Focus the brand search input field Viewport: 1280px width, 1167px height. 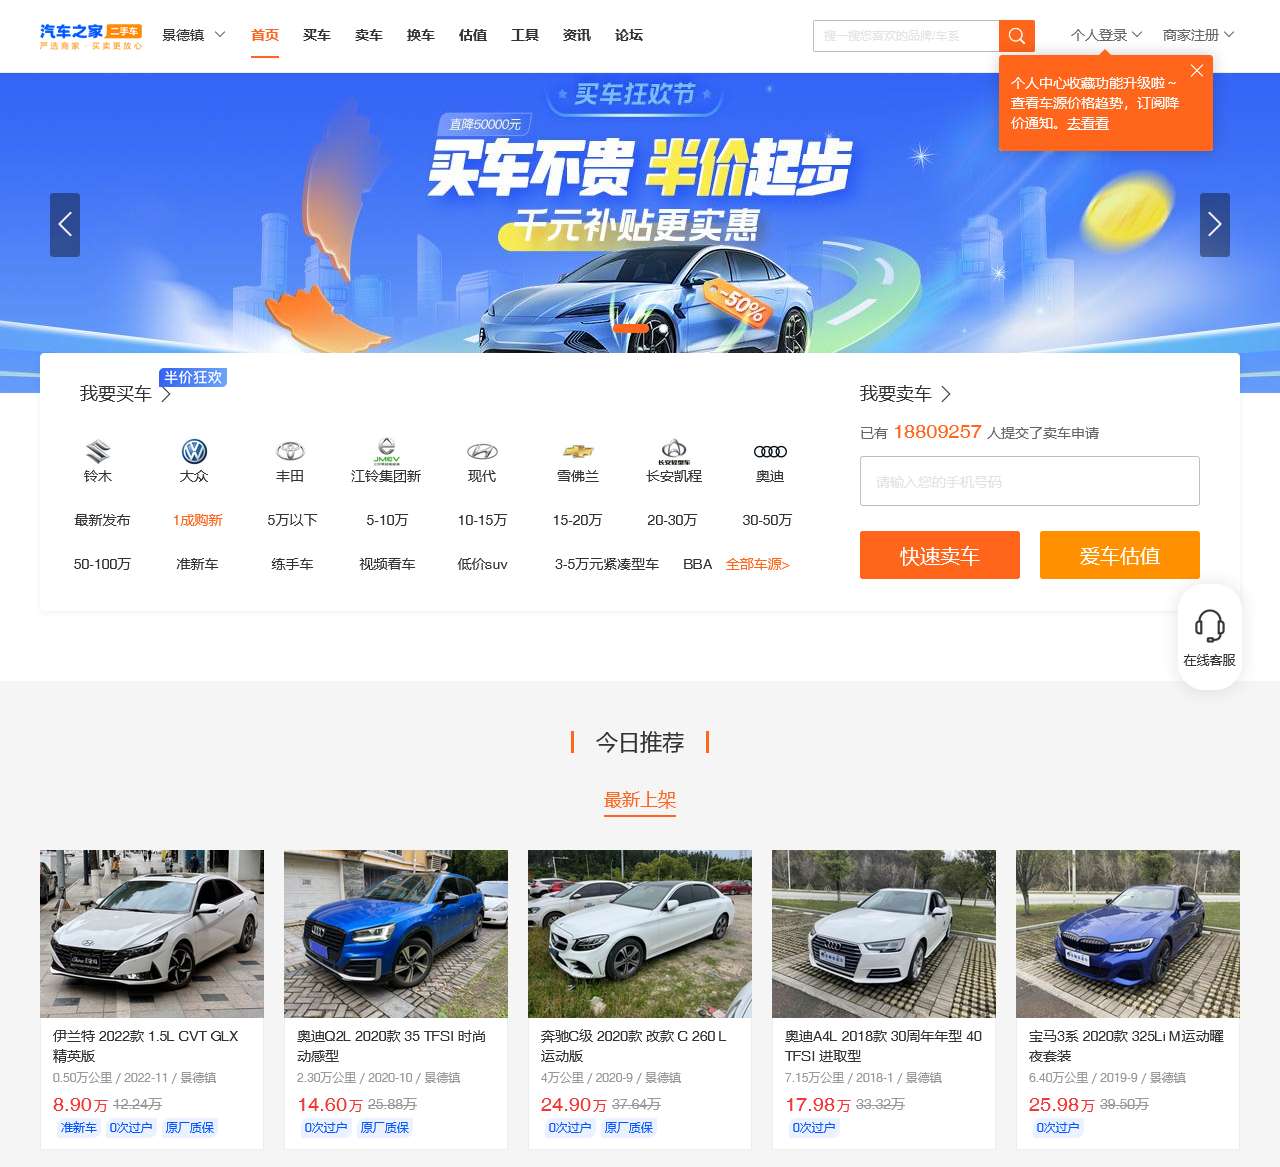906,36
